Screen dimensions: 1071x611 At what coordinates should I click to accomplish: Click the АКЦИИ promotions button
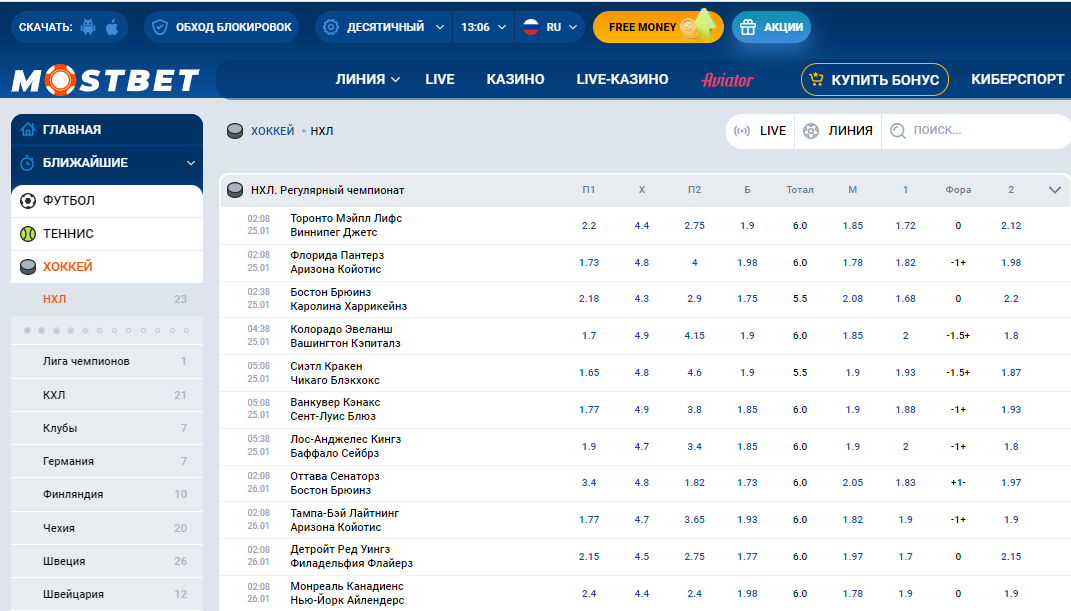click(772, 27)
